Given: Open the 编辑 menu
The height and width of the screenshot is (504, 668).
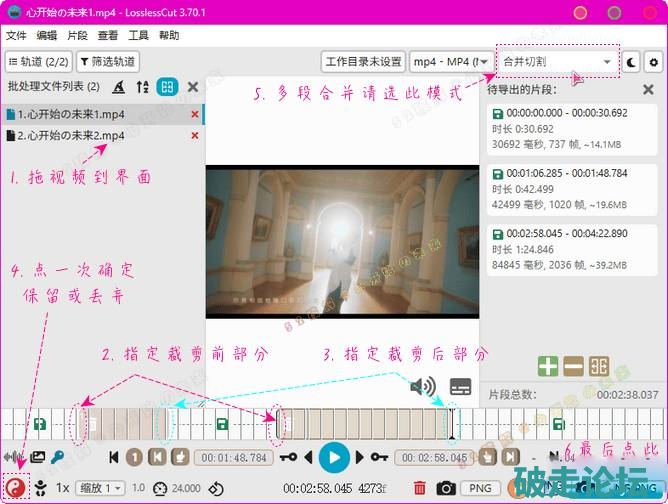Looking at the screenshot, I should click(x=47, y=35).
